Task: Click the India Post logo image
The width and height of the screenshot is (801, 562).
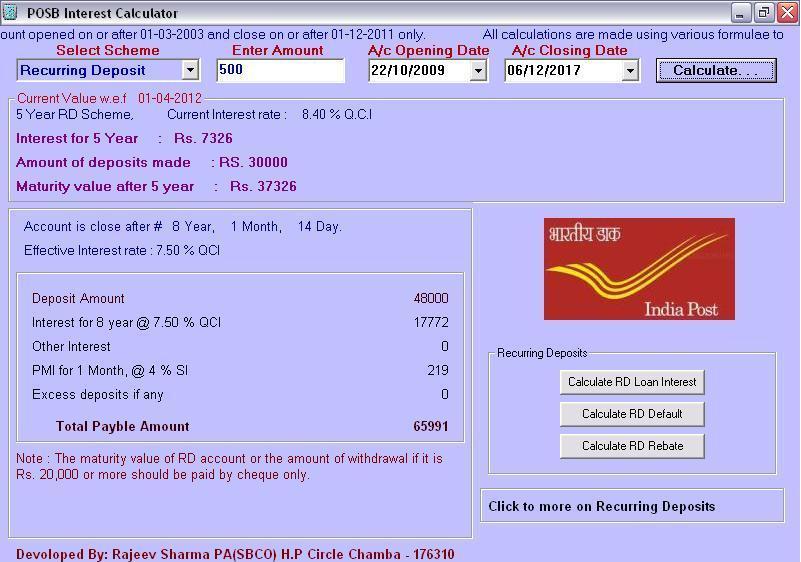Action: (639, 269)
